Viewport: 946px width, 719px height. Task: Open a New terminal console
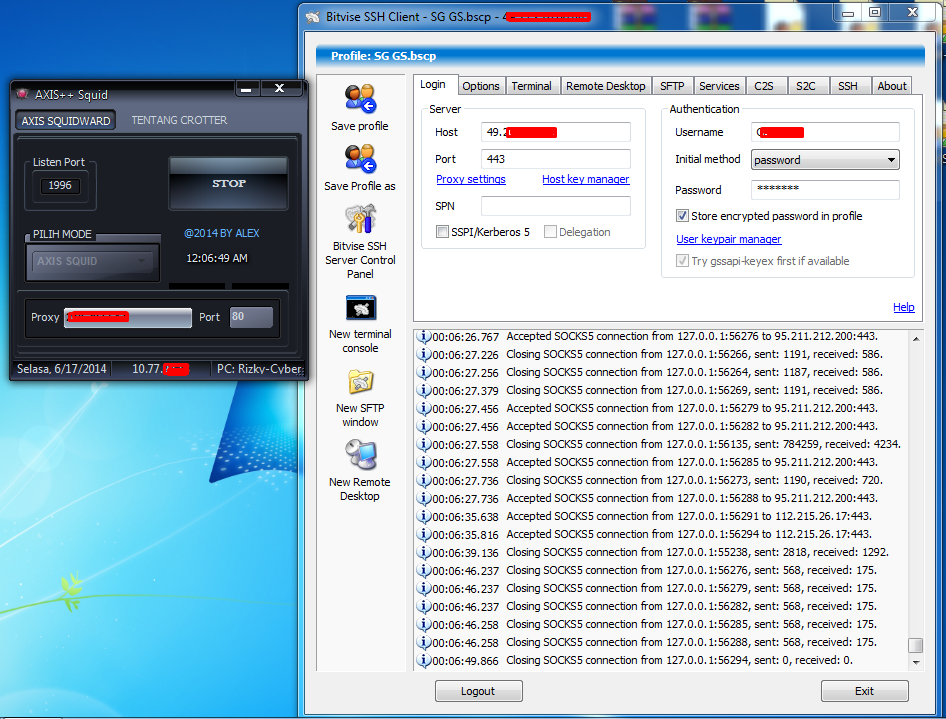[x=360, y=308]
